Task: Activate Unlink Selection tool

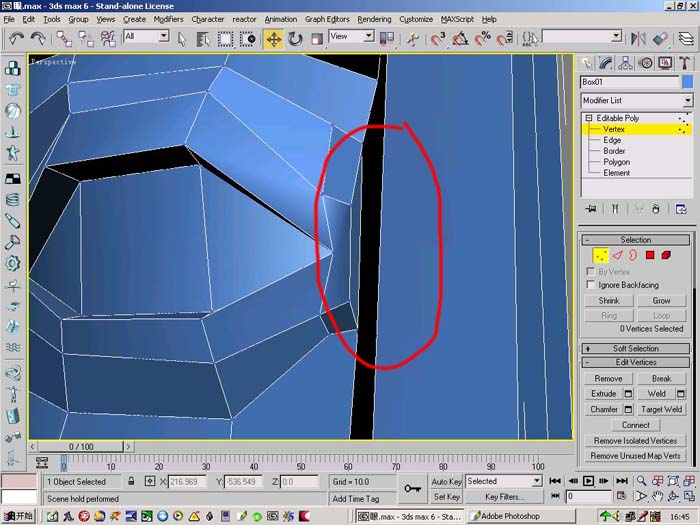Action: [86, 39]
